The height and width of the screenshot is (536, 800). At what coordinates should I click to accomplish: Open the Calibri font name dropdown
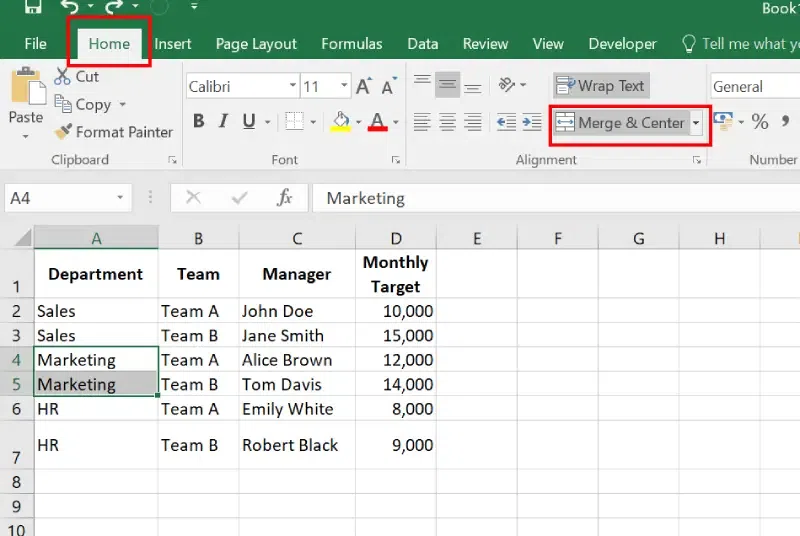(292, 87)
